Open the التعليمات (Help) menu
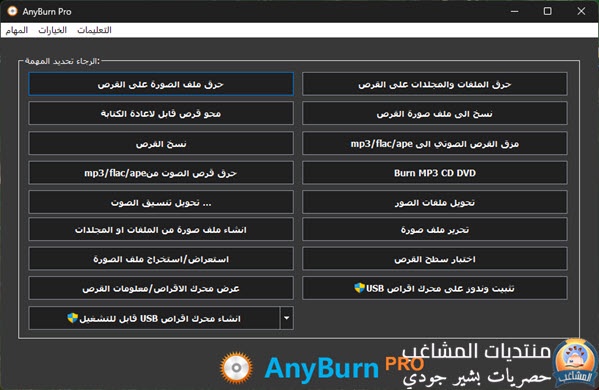The image size is (599, 390). [x=94, y=30]
